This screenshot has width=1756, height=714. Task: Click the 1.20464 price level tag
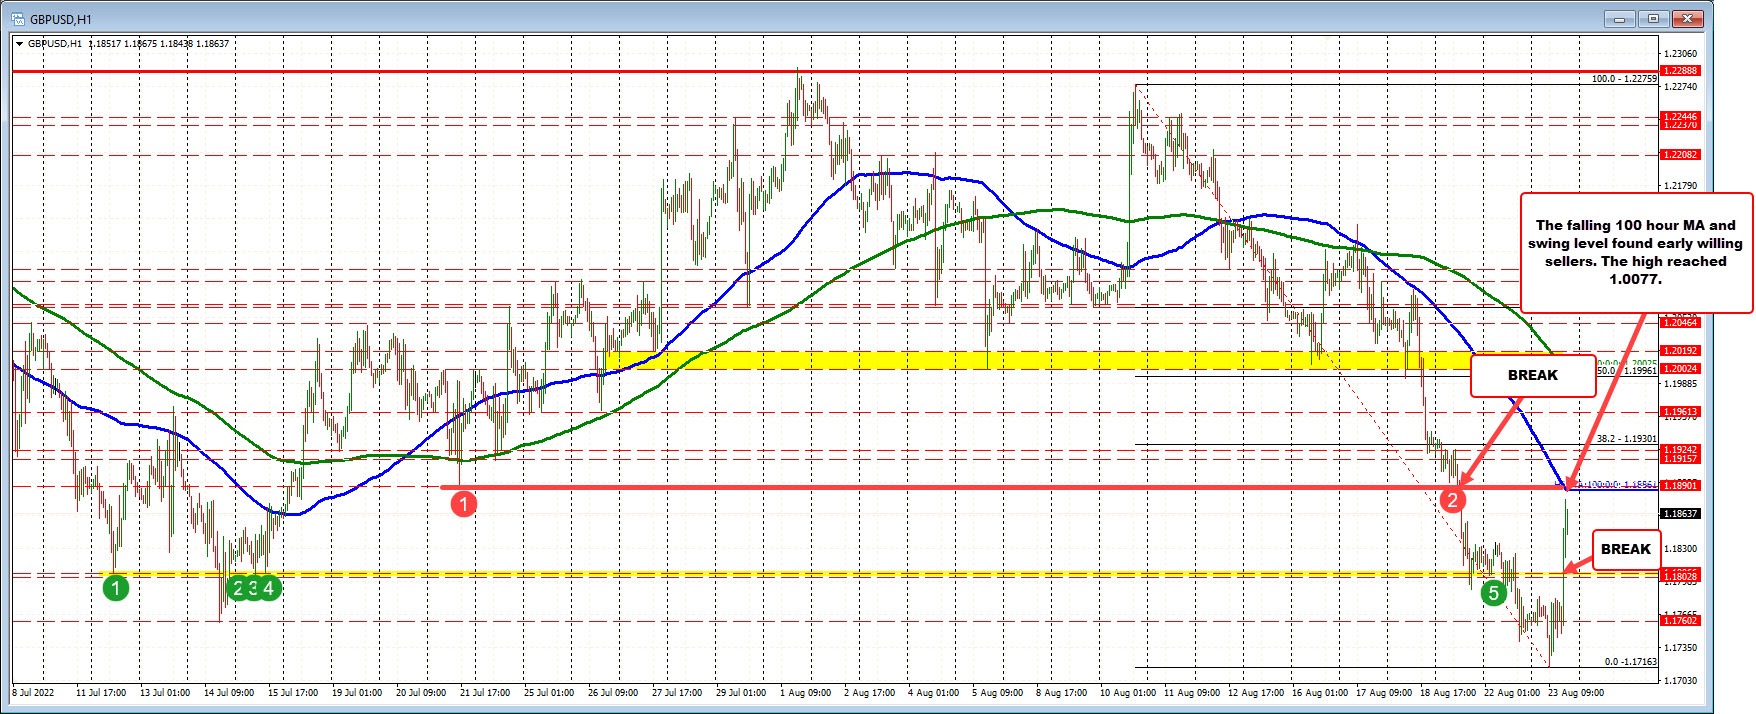1679,322
